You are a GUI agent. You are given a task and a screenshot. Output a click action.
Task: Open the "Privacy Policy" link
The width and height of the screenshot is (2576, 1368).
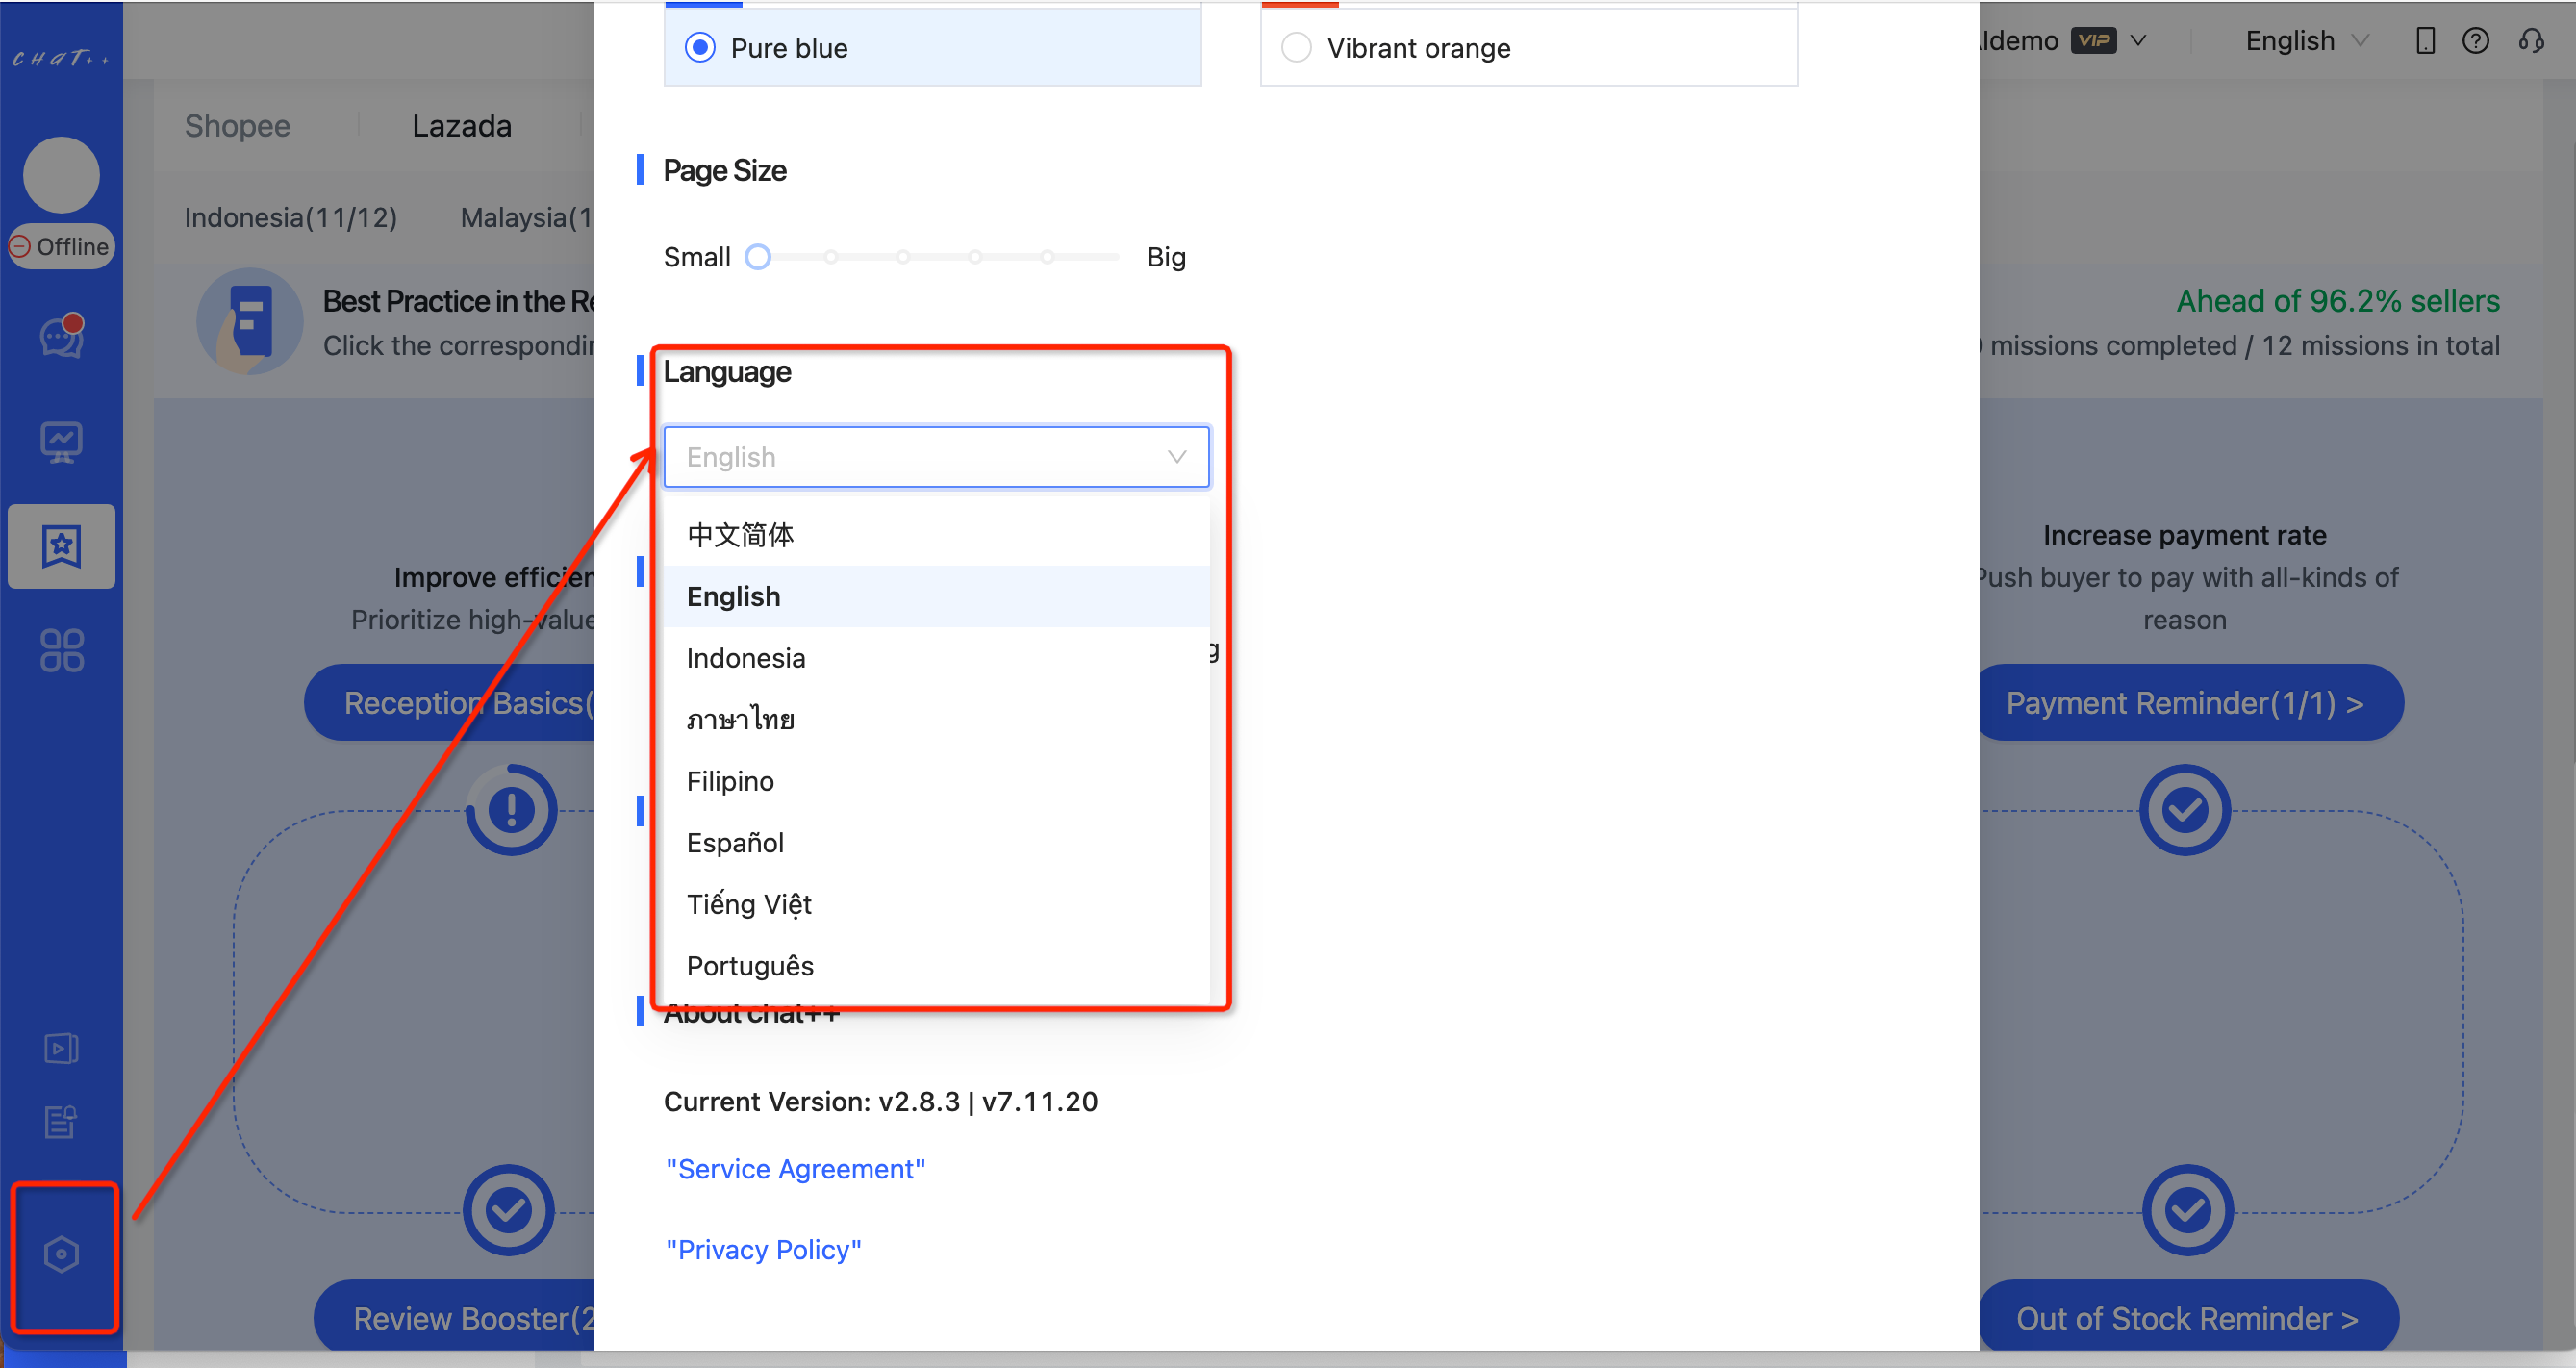[763, 1250]
